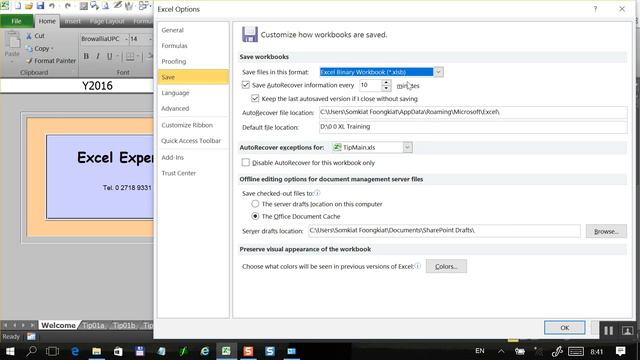
Task: Open the Store icon on the taskbar
Action: pos(118,351)
